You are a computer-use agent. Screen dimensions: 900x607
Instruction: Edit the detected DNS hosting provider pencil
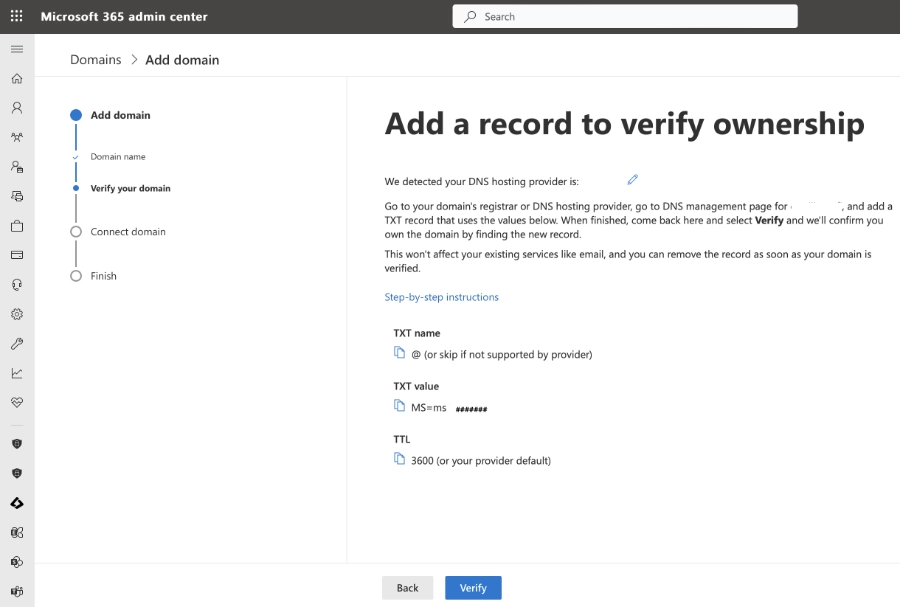(x=633, y=180)
